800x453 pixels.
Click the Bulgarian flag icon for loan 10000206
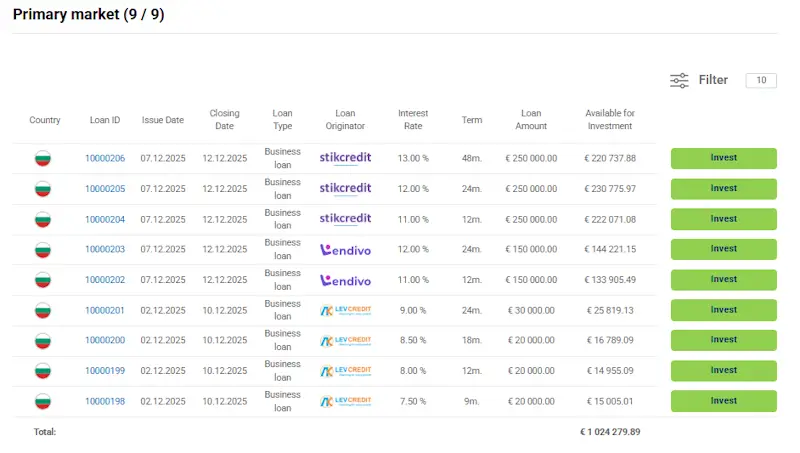tap(43, 158)
